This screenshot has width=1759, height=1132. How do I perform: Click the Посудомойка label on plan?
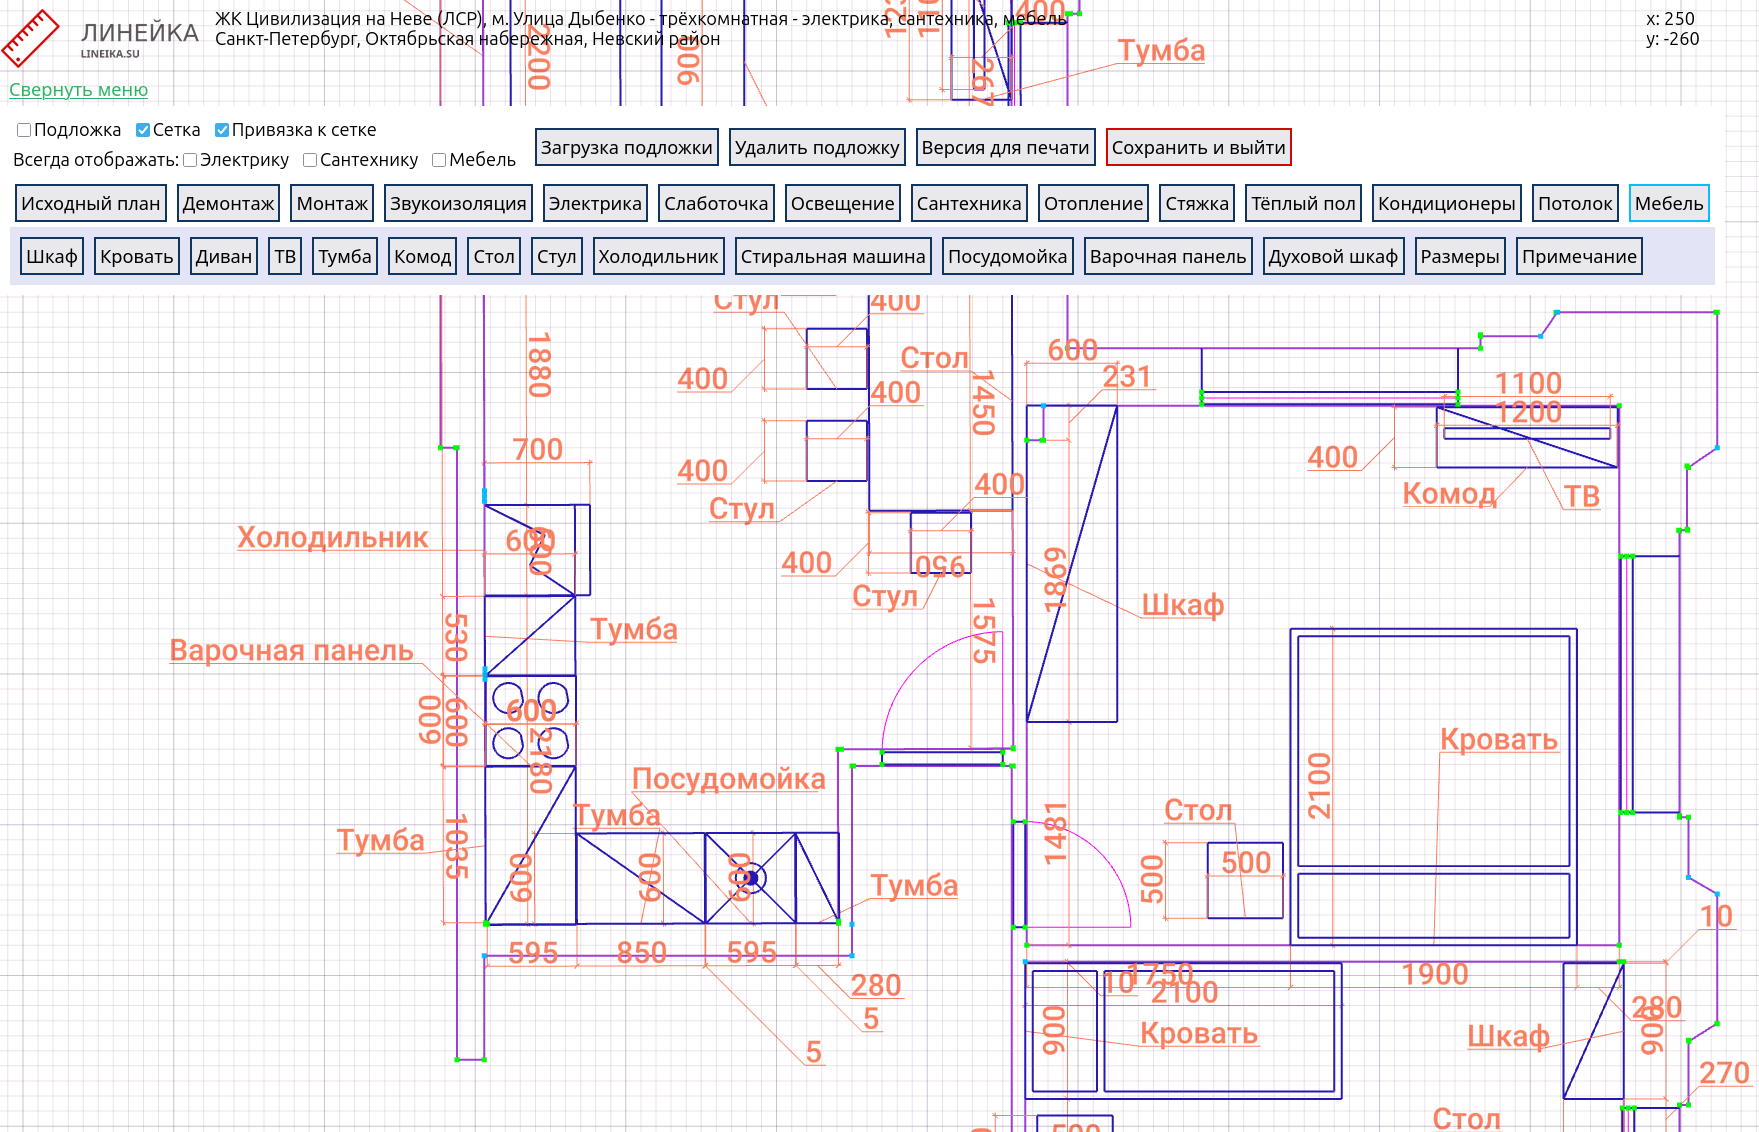[x=729, y=779]
